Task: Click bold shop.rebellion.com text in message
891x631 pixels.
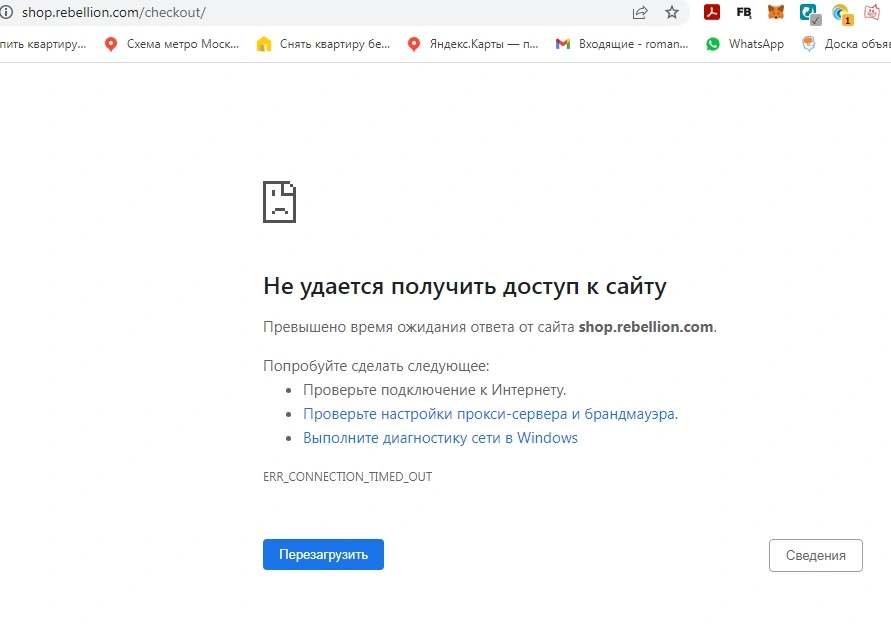Action: click(646, 327)
